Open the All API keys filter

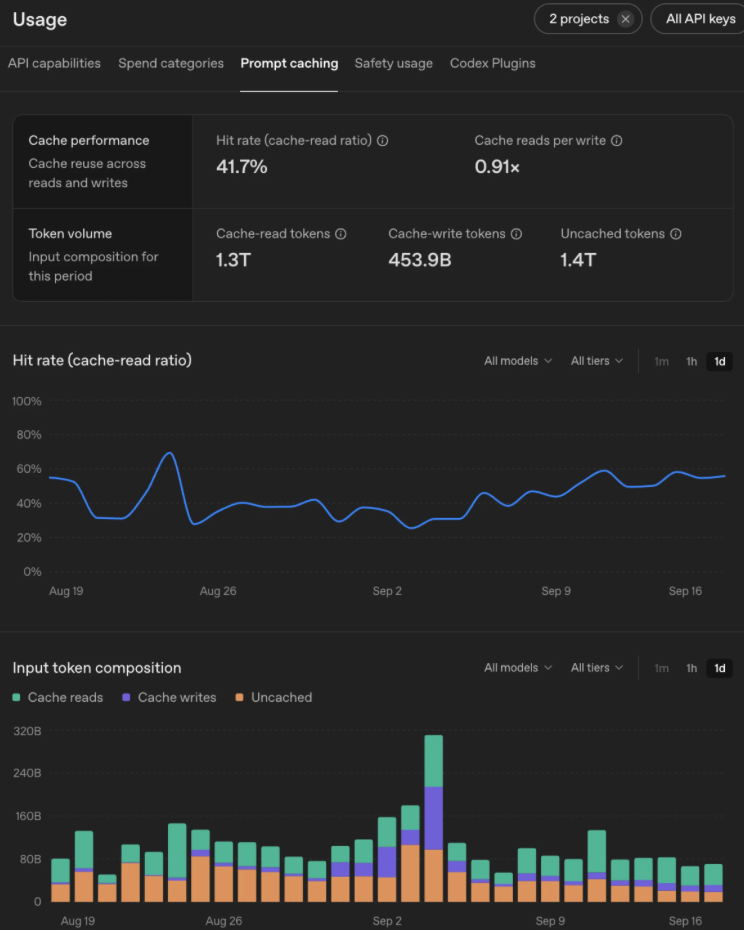pyautogui.click(x=699, y=19)
